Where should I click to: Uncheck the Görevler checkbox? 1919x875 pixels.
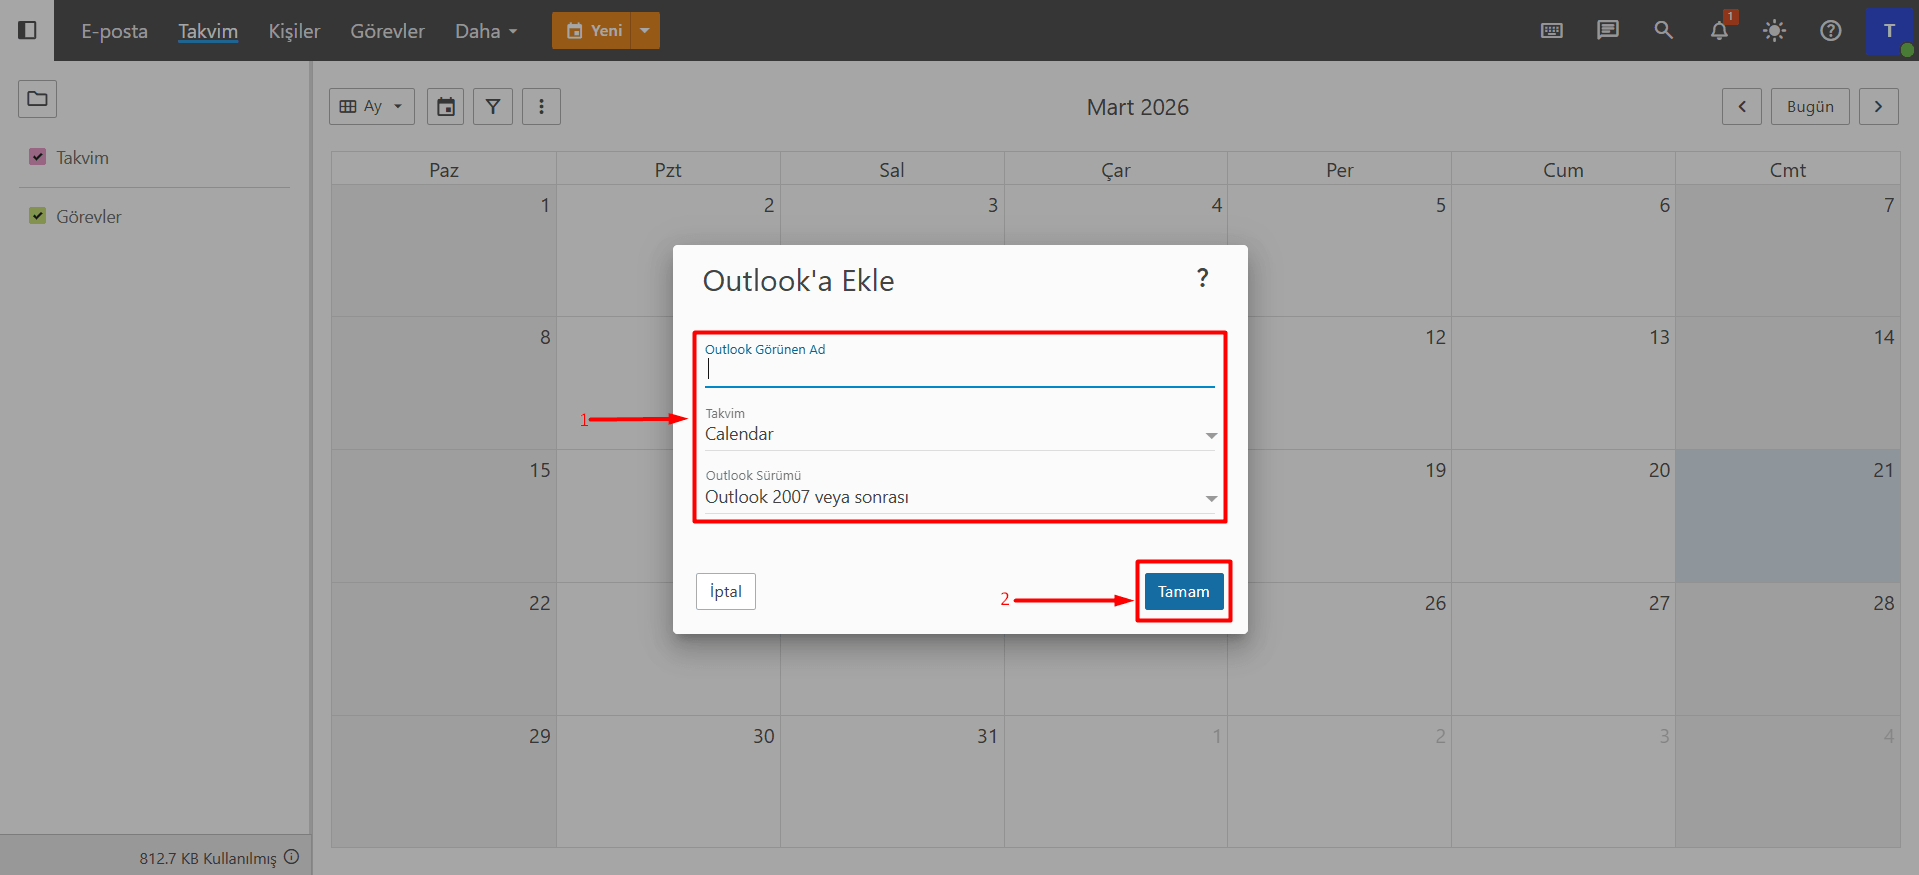(x=38, y=216)
